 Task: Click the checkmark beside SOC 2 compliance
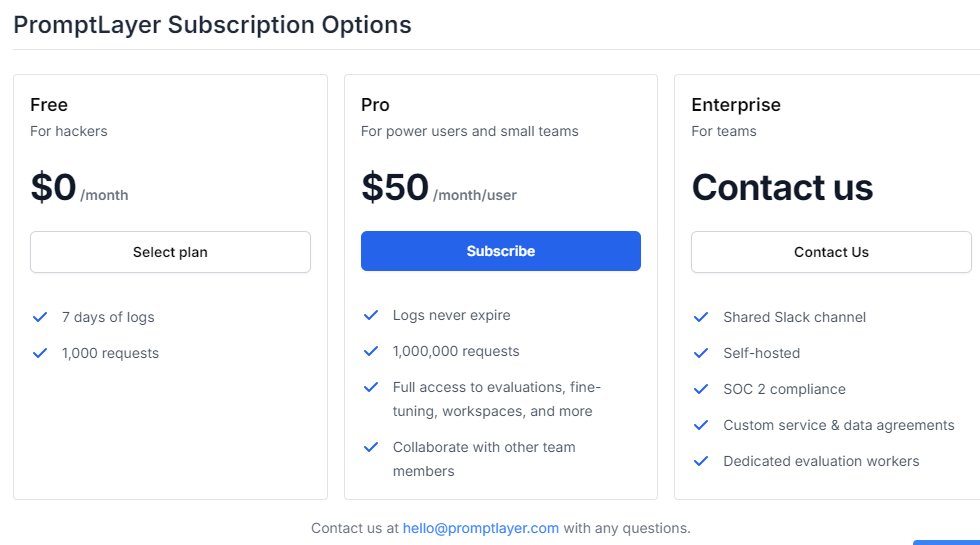701,389
